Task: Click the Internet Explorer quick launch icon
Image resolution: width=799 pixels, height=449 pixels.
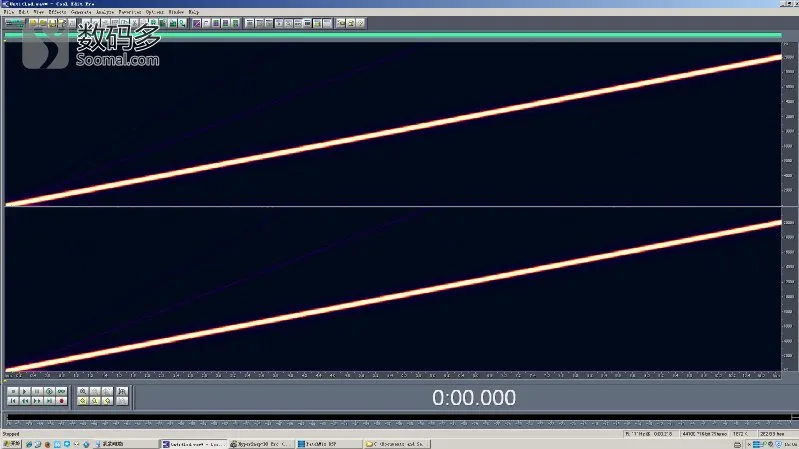Action: [x=29, y=444]
